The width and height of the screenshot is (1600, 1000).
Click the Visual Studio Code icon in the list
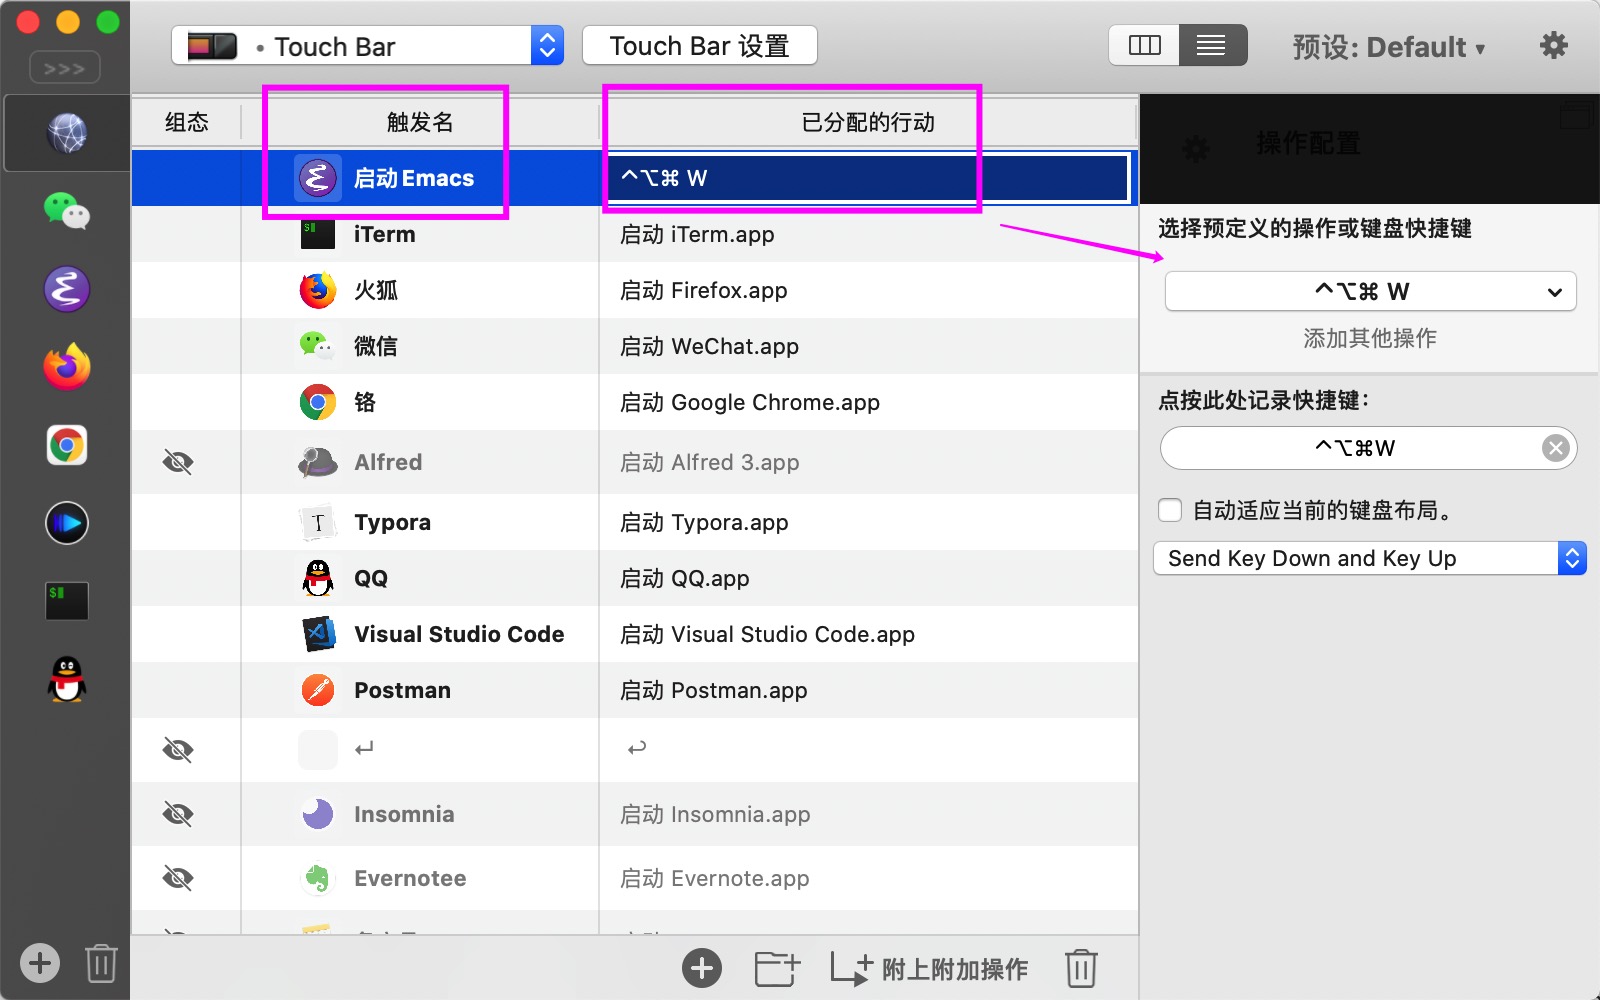pos(318,634)
